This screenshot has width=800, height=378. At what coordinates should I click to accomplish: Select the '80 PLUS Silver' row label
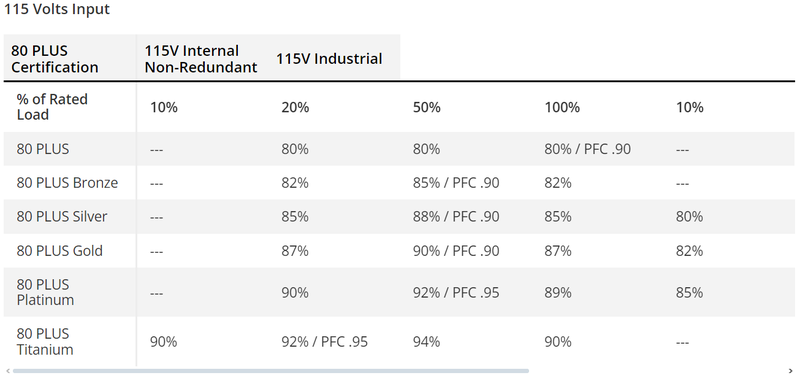coord(62,217)
